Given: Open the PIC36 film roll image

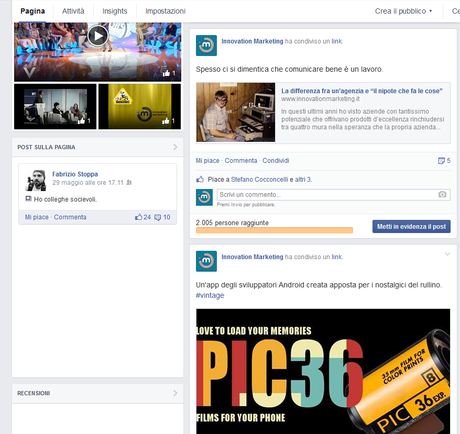Looking at the screenshot, I should pyautogui.click(x=323, y=371).
